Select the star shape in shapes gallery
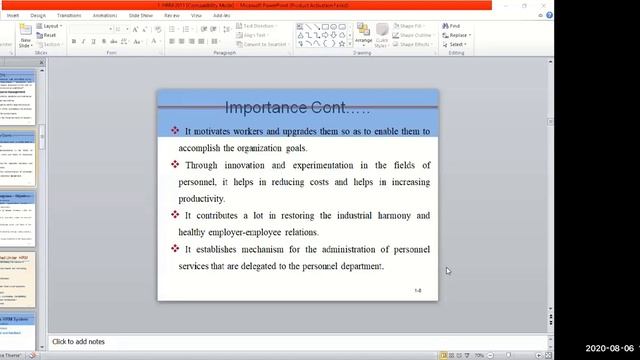 click(342, 43)
